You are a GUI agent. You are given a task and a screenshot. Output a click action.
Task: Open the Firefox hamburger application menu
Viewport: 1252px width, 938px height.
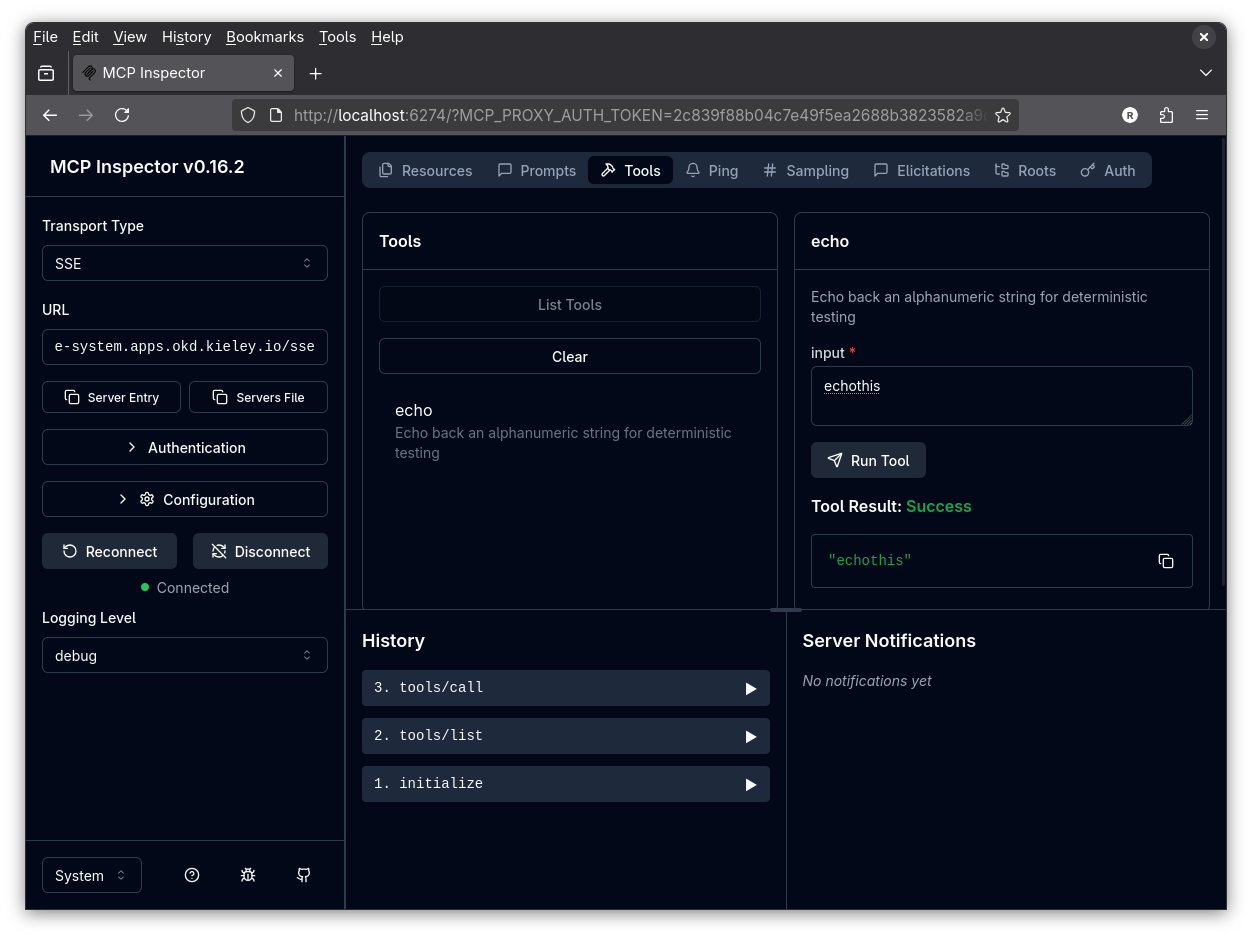point(1202,115)
